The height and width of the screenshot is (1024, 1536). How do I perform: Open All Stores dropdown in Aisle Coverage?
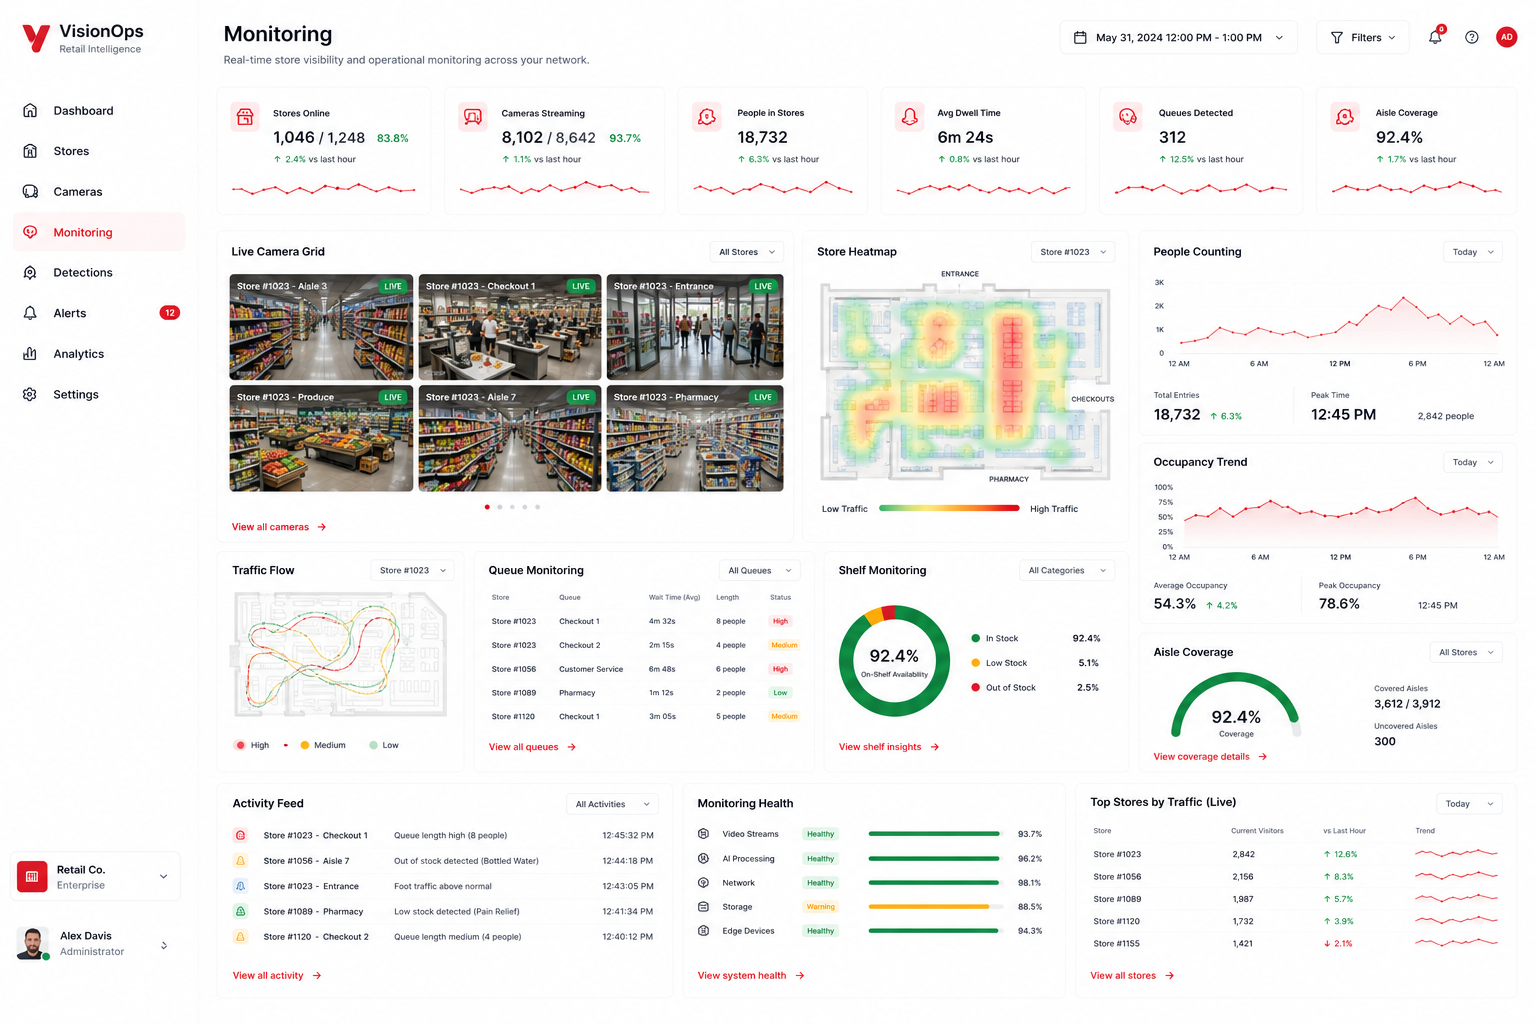point(1466,652)
